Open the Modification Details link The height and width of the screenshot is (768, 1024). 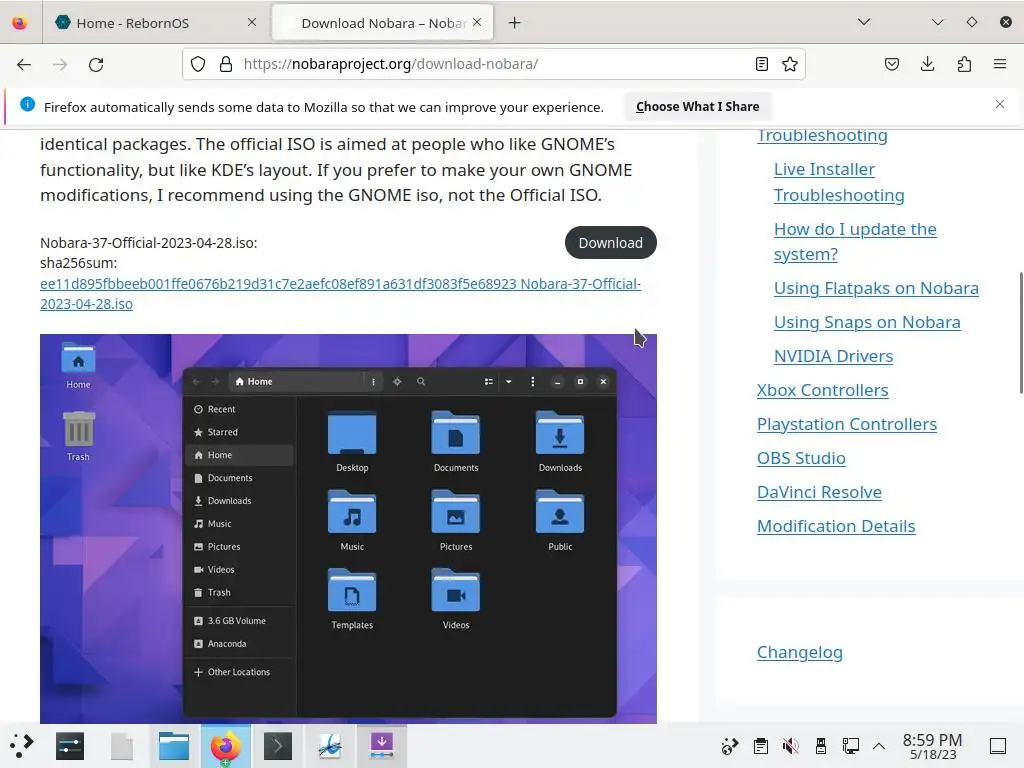836,526
